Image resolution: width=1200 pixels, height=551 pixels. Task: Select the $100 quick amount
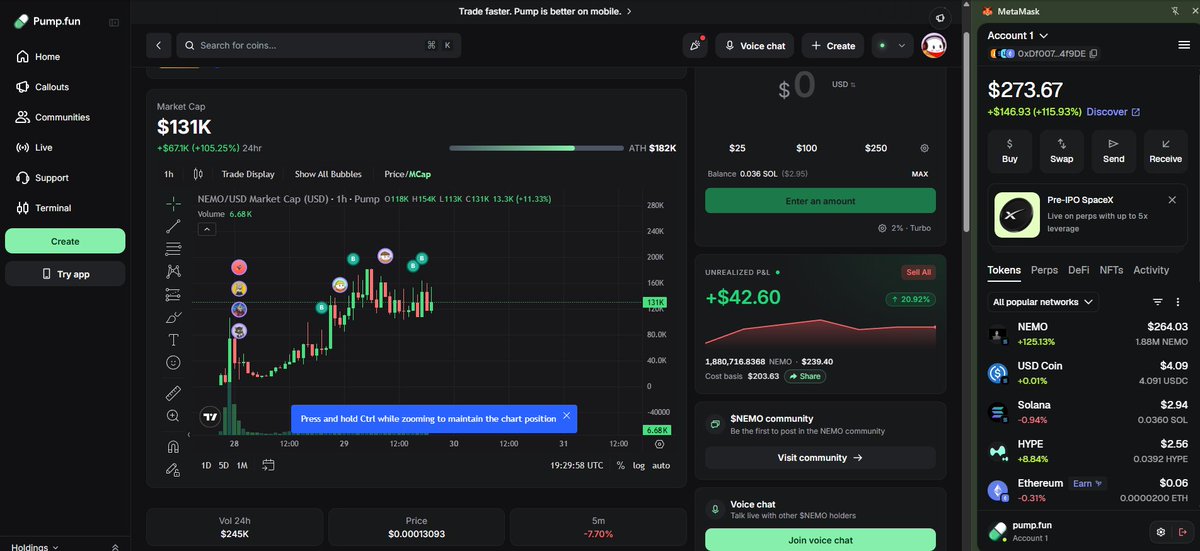[x=806, y=148]
